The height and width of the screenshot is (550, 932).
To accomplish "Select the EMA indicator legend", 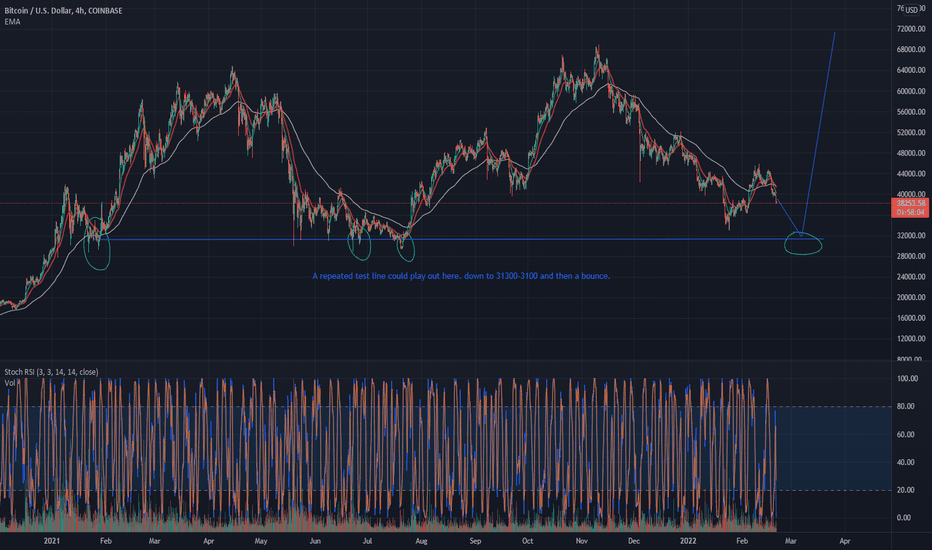I will tap(12, 21).
